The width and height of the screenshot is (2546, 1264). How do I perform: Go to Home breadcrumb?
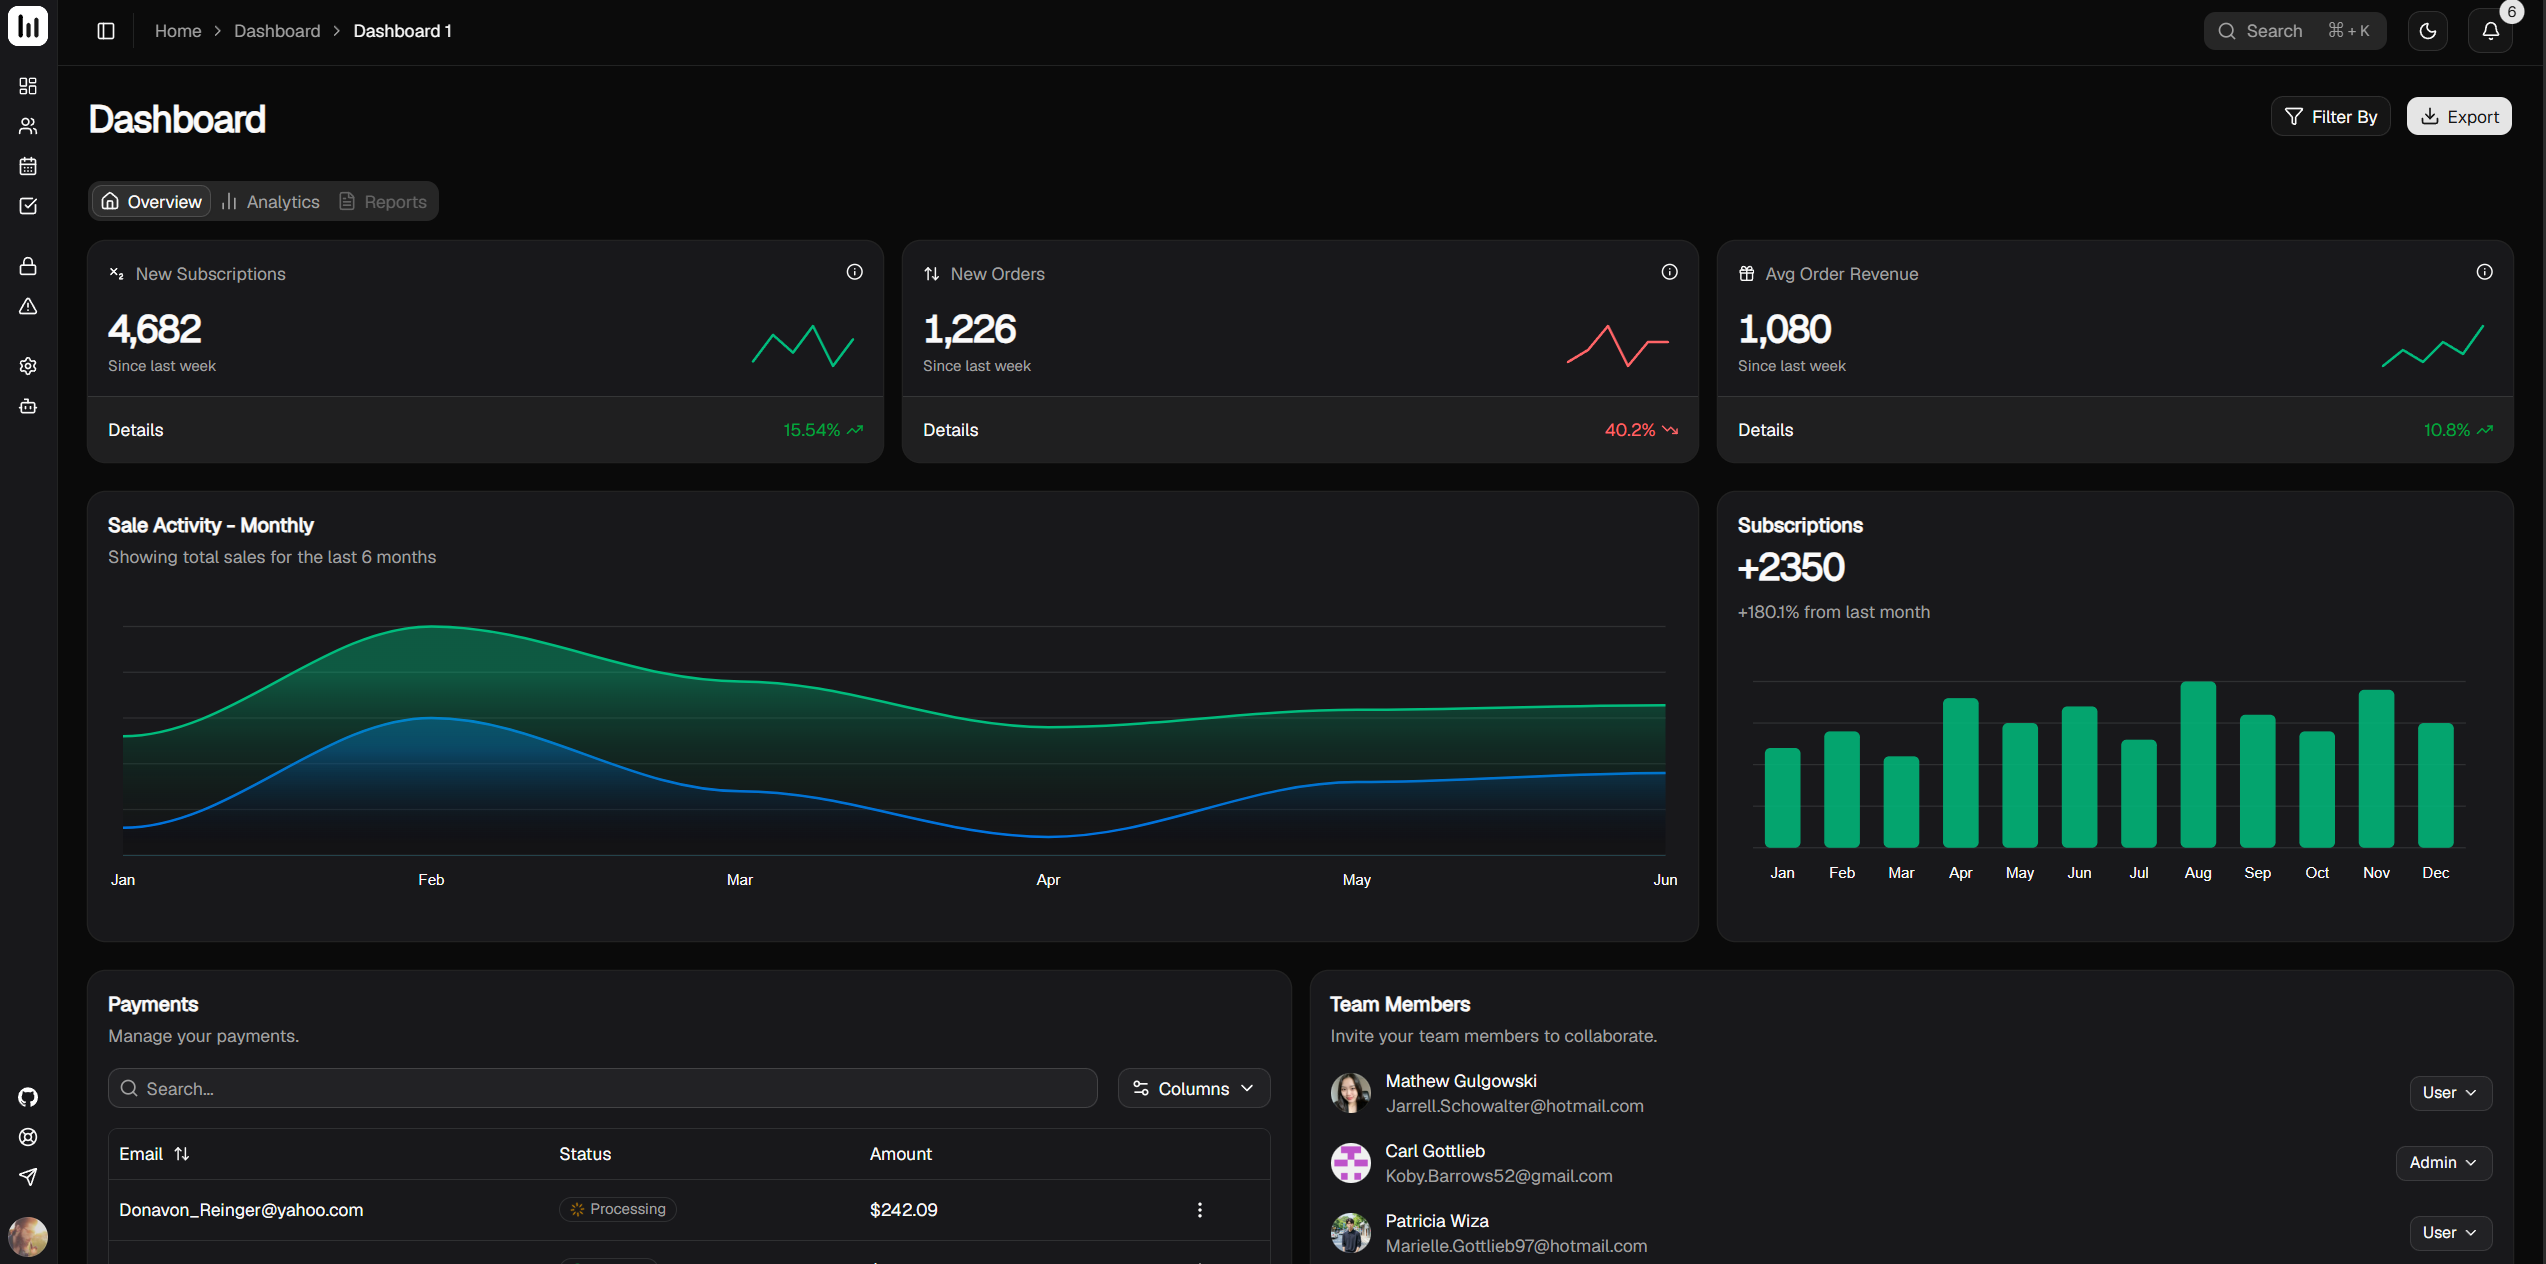point(178,31)
